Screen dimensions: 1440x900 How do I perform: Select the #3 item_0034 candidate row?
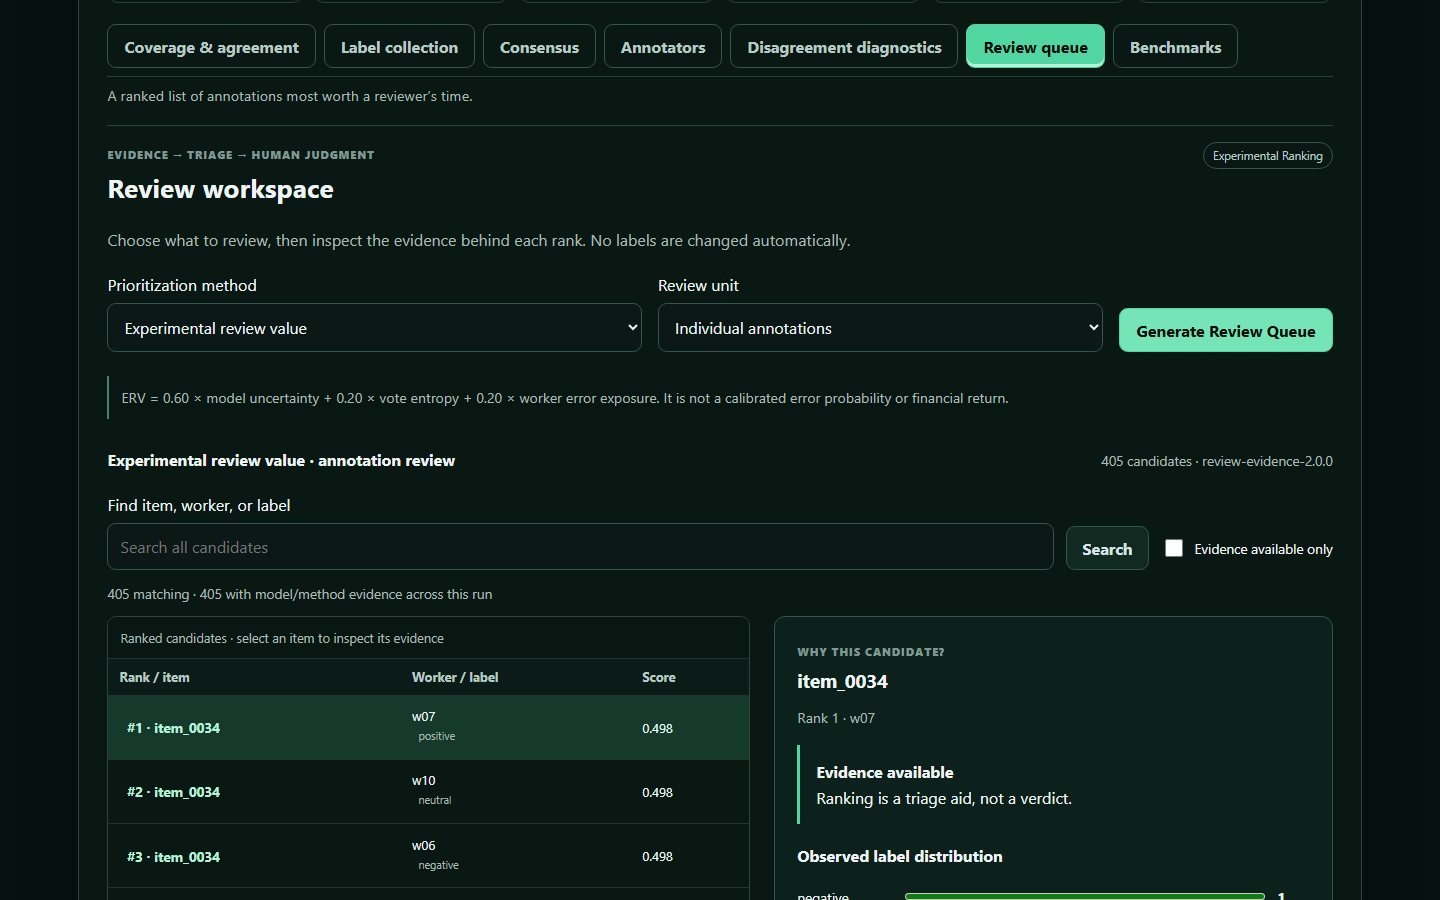(428, 856)
